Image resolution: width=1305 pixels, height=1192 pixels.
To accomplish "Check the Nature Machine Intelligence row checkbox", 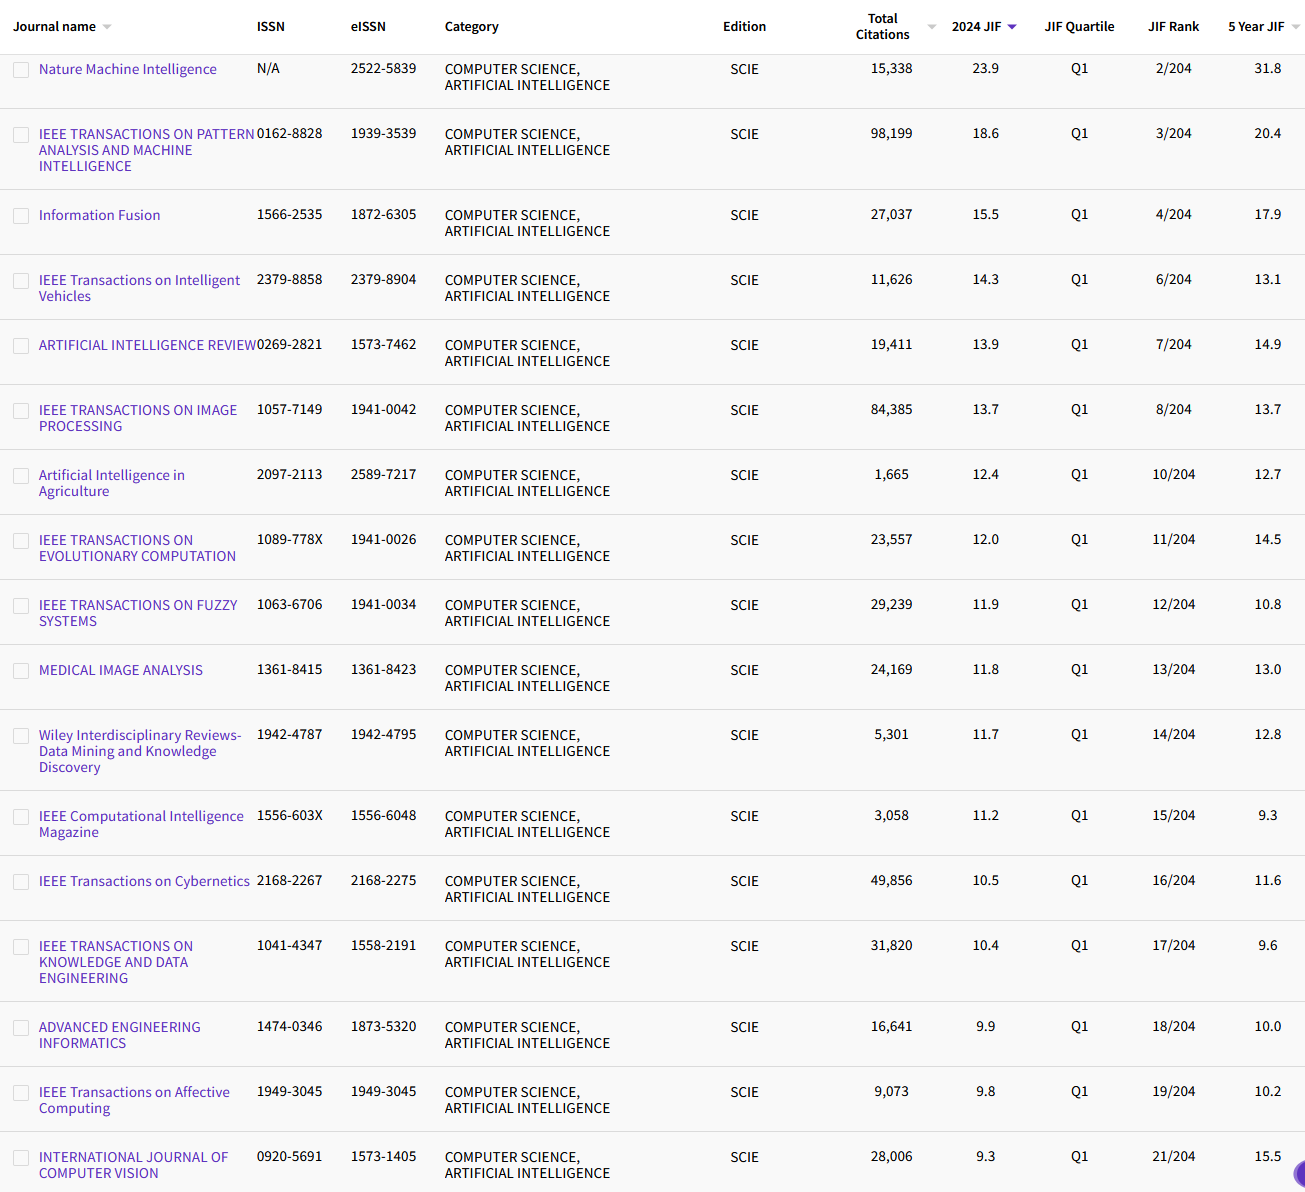I will click(21, 70).
